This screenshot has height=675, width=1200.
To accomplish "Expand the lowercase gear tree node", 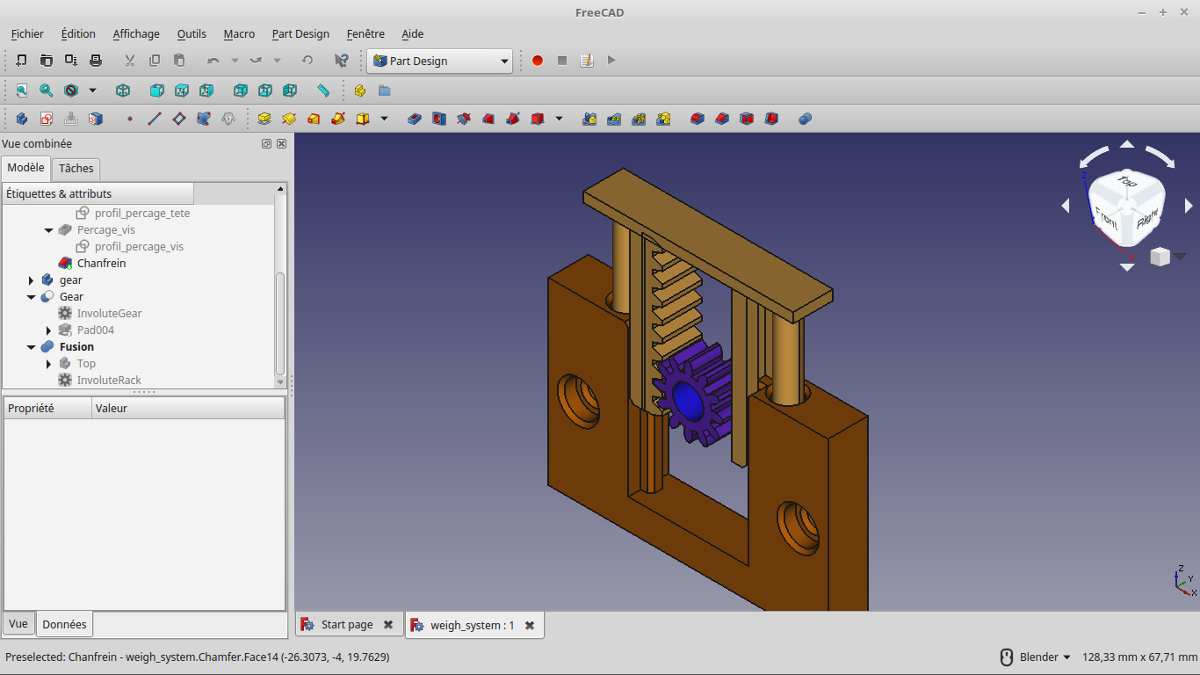I will 31,280.
